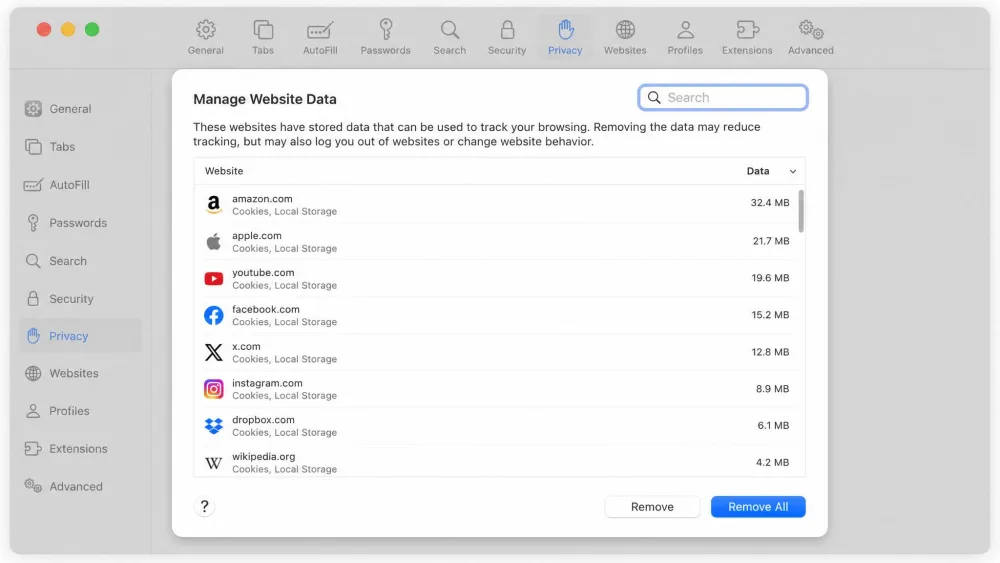The image size is (1000, 563).
Task: Click the Facebook logo icon in the list
Action: pyautogui.click(x=214, y=315)
